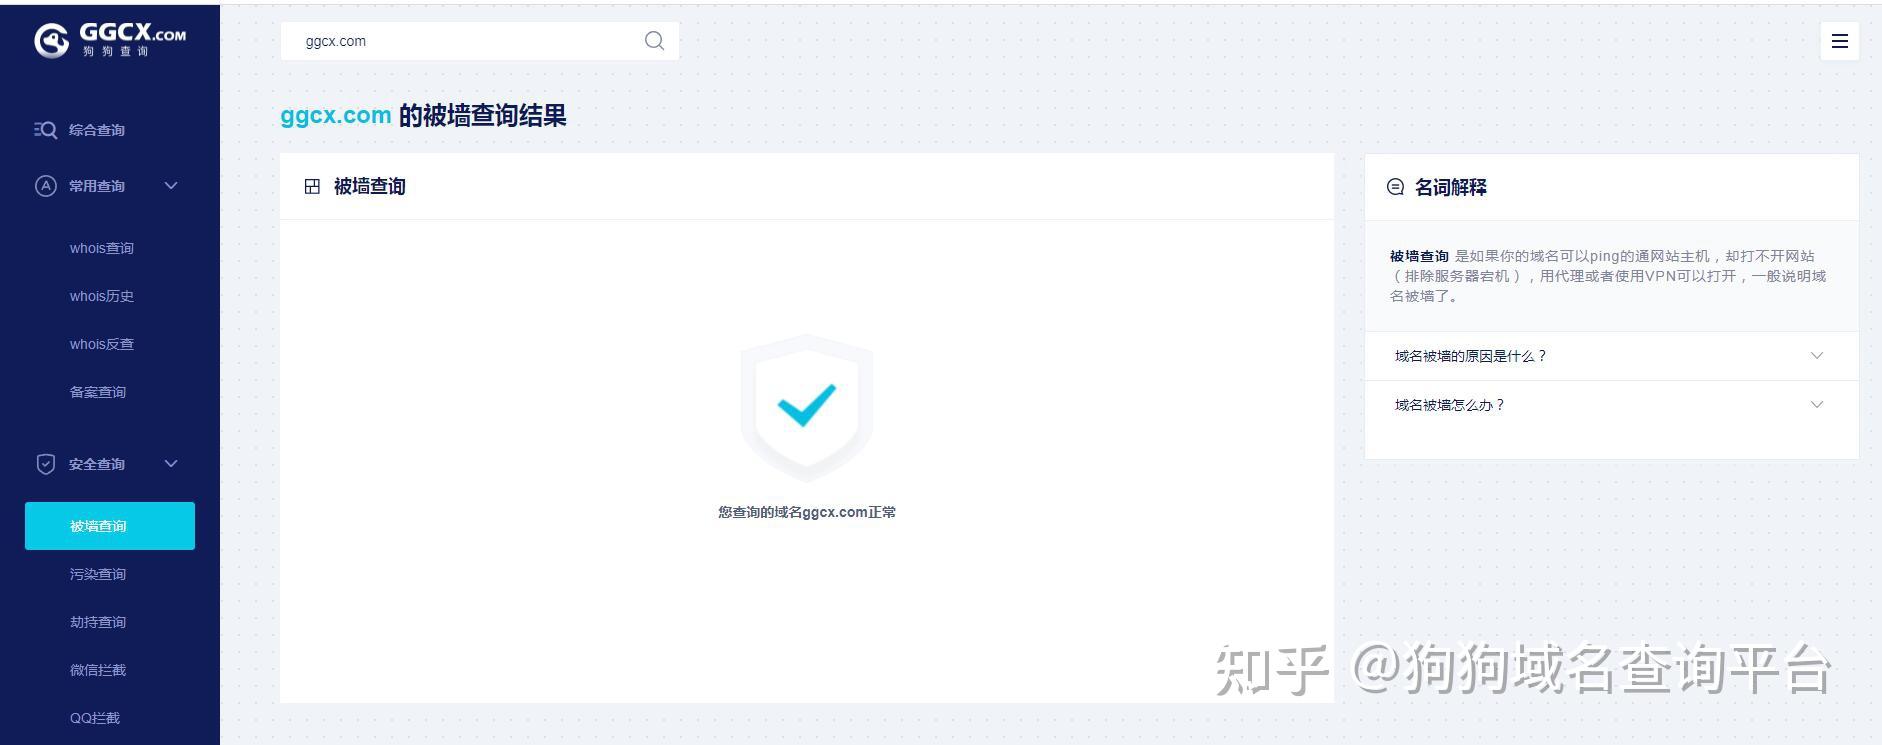This screenshot has width=1882, height=745.
Task: Collapse the 常用查询 section chevron
Action: click(171, 186)
